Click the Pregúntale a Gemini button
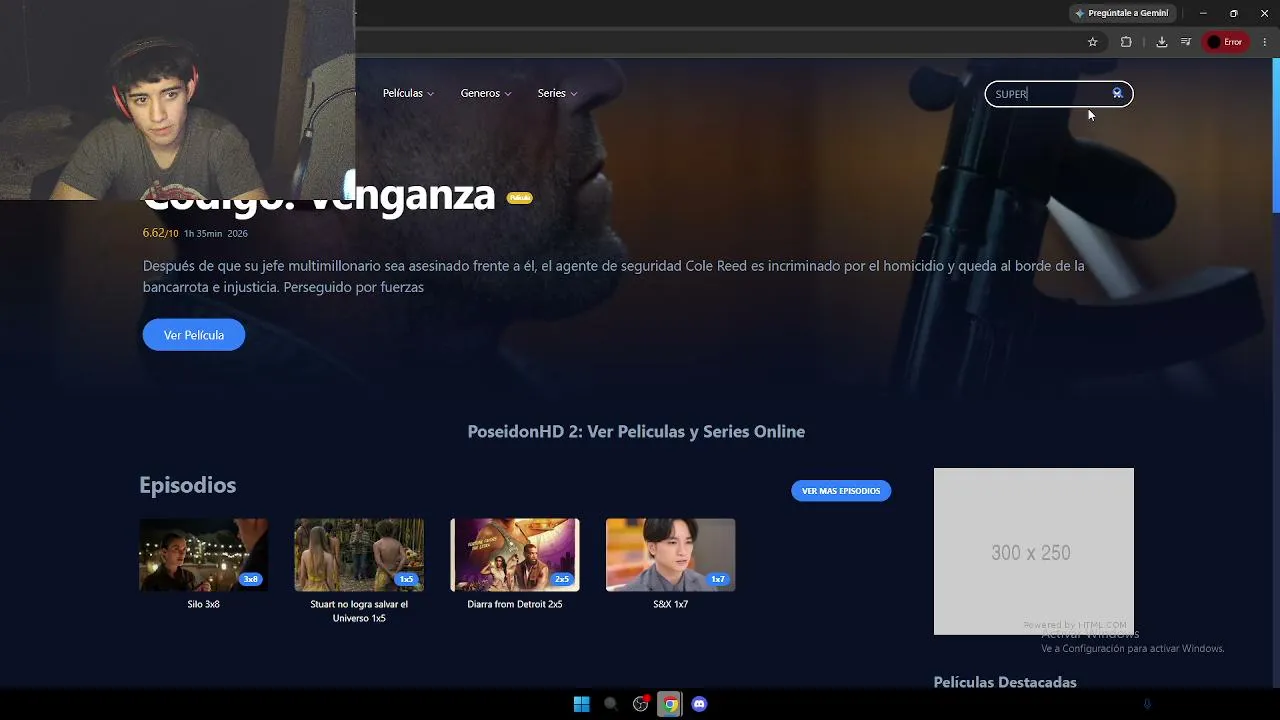The image size is (1280, 720). tap(1121, 13)
